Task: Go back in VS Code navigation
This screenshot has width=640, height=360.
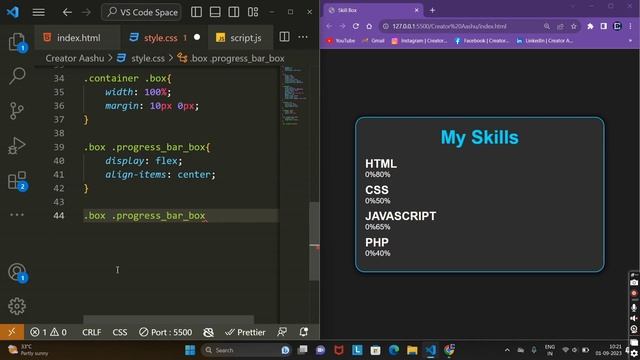Action: [x=67, y=12]
